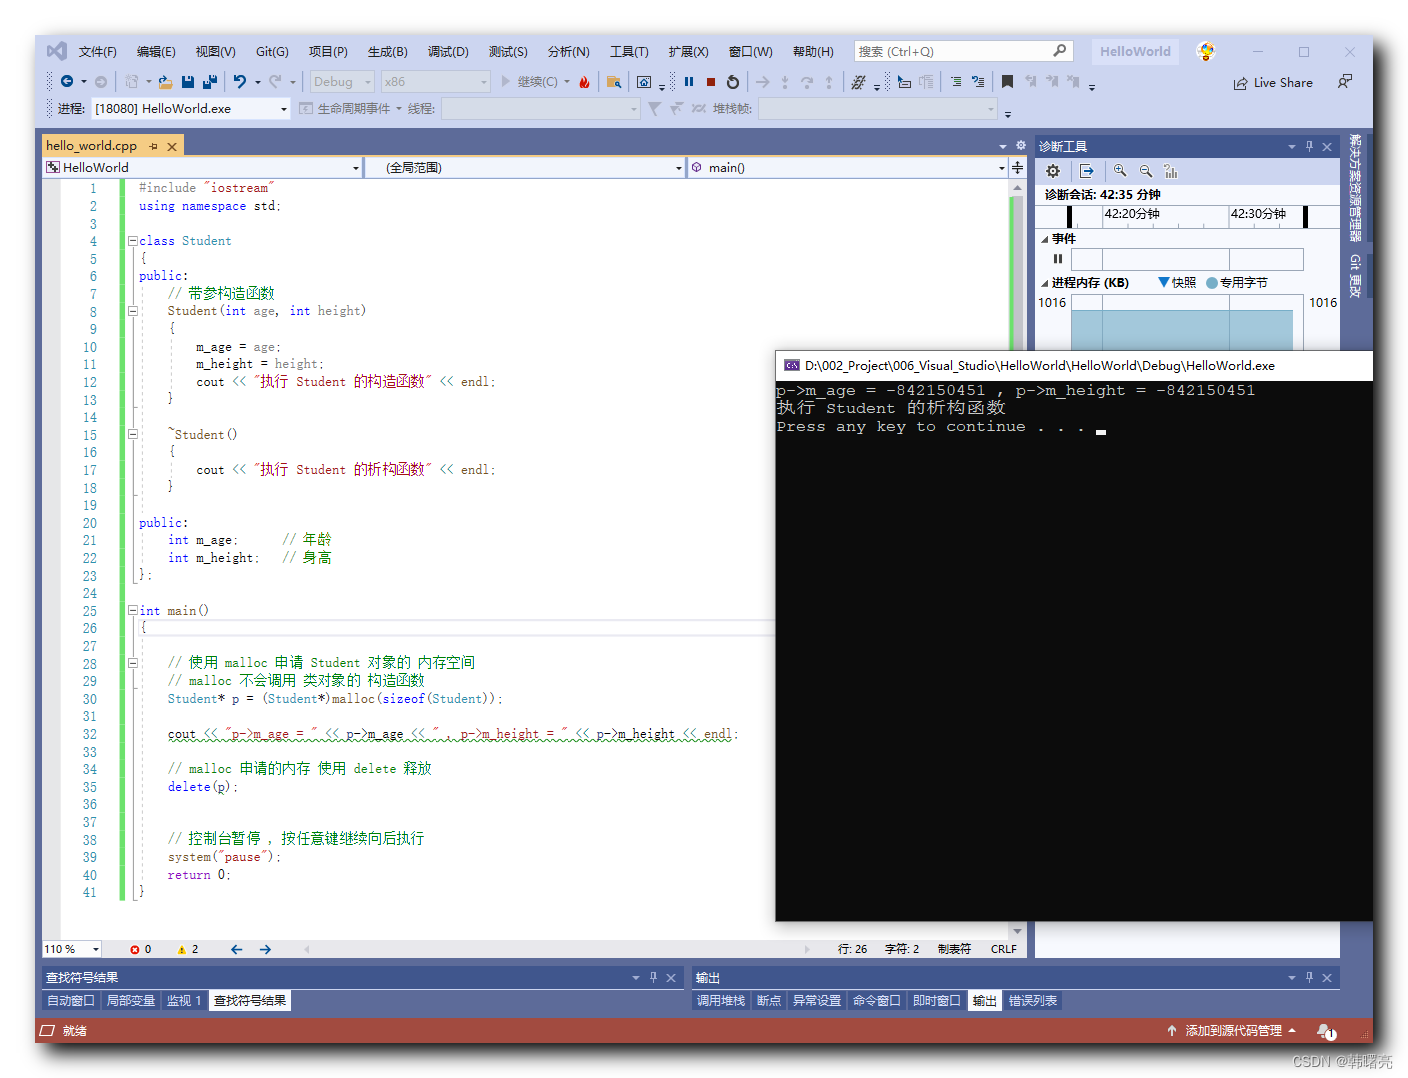
Task: Click the Save All icon
Action: tap(210, 82)
